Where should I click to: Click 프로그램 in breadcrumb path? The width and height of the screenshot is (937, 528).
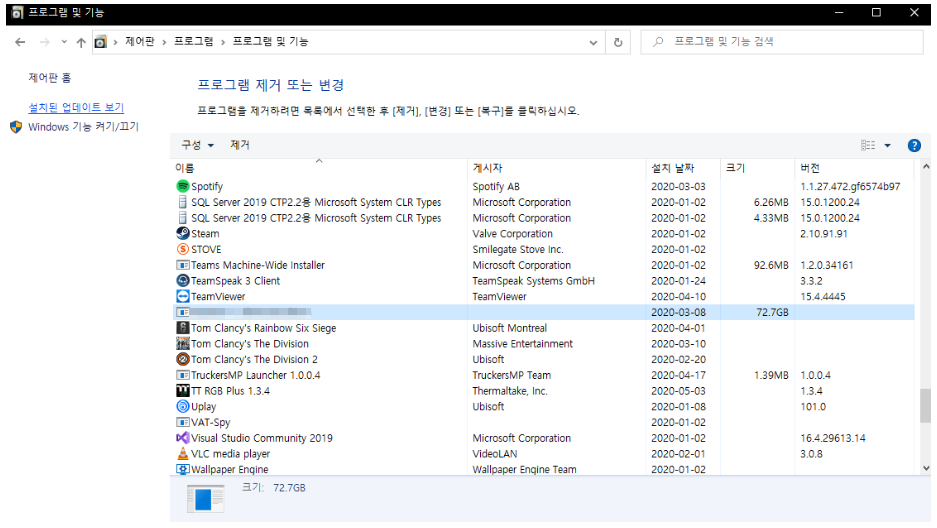click(194, 41)
